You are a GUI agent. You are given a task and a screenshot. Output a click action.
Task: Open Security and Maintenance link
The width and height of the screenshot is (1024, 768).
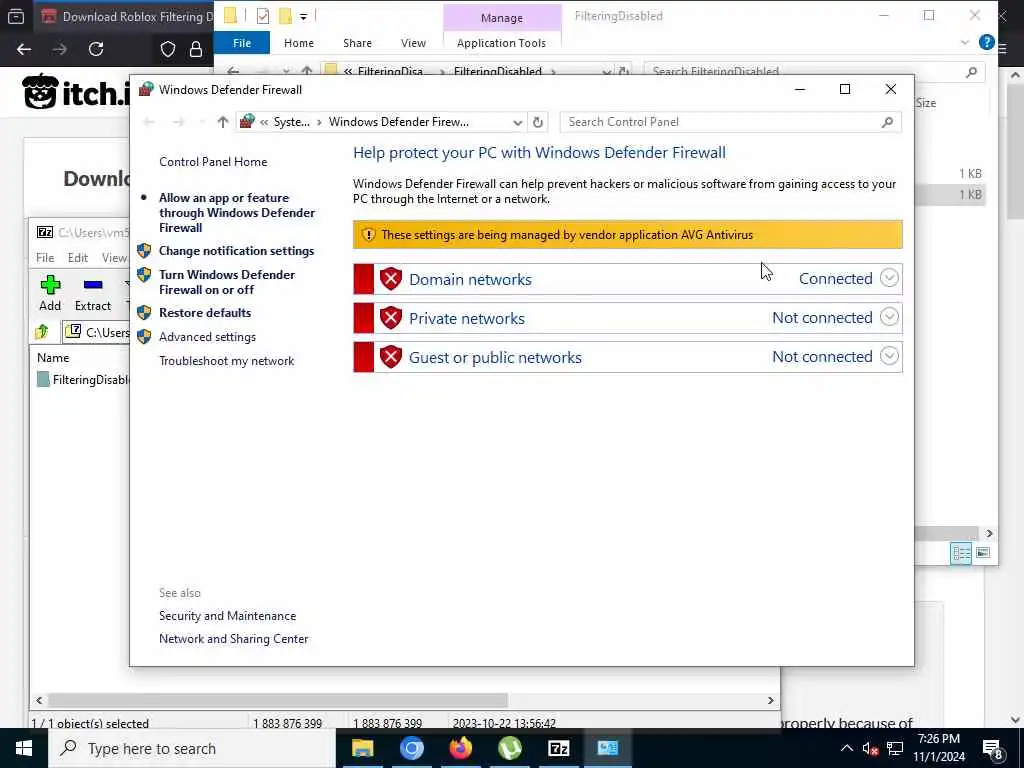point(227,616)
